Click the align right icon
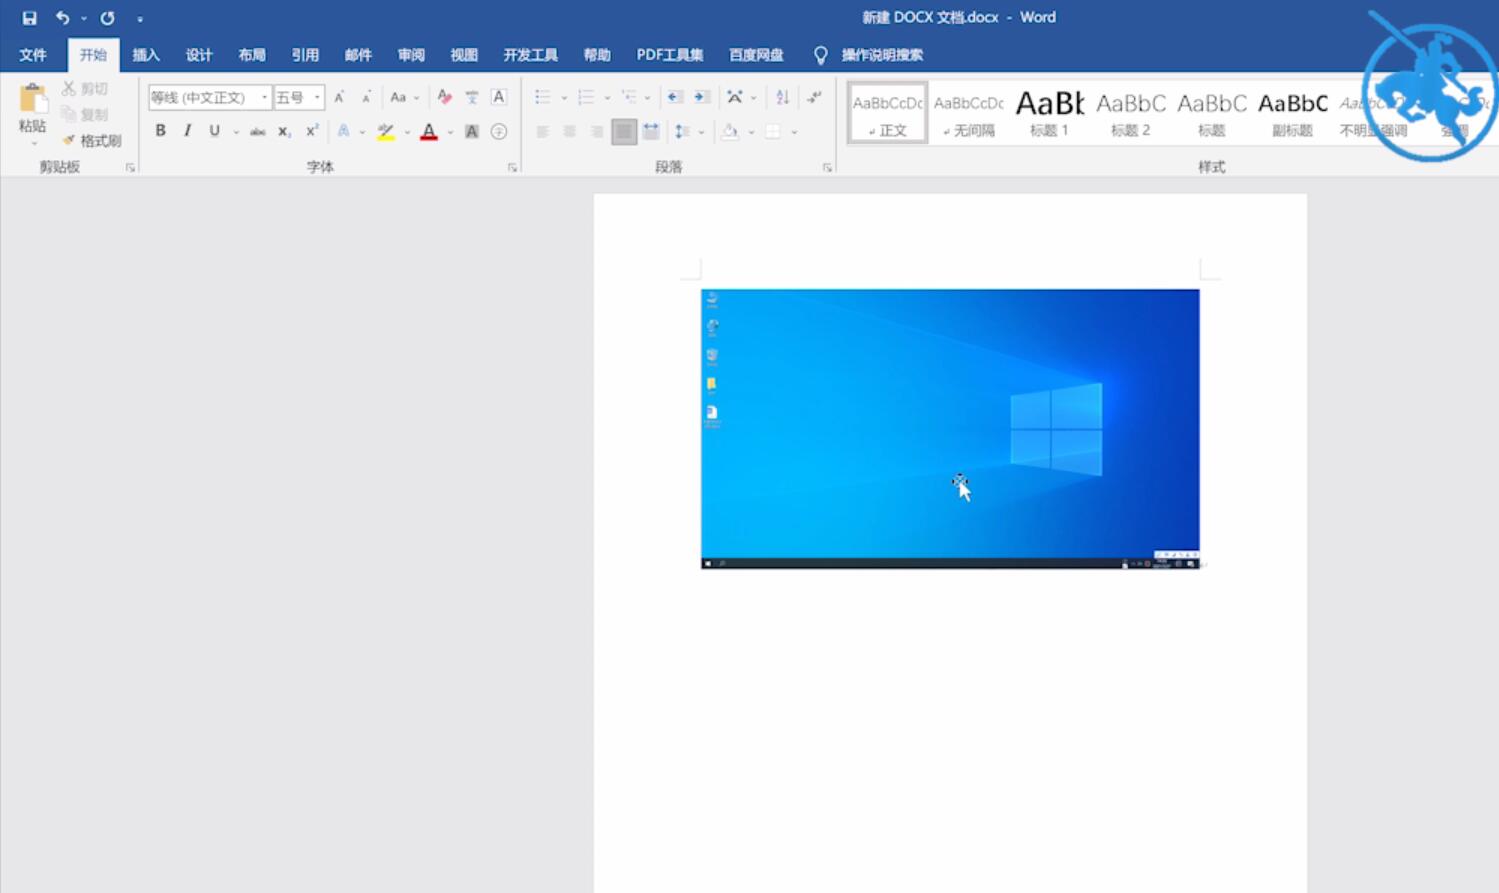The image size is (1499, 893). click(x=597, y=131)
